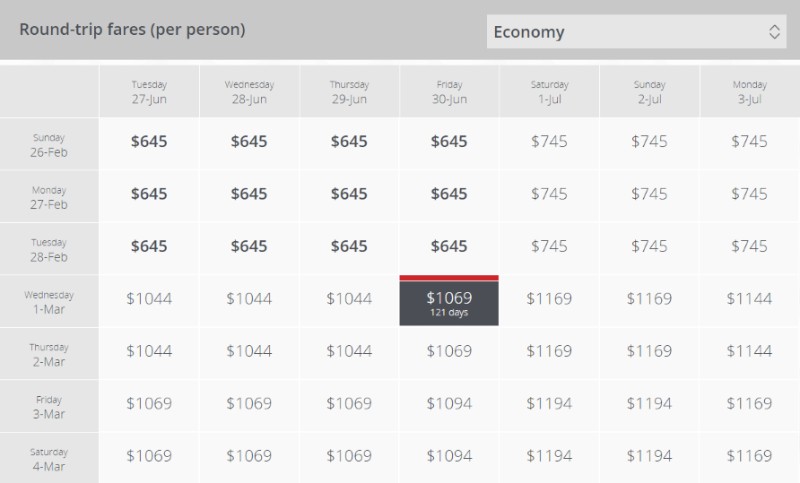Select Tuesday 27-Jun return column header
800x483 pixels.
pyautogui.click(x=149, y=92)
